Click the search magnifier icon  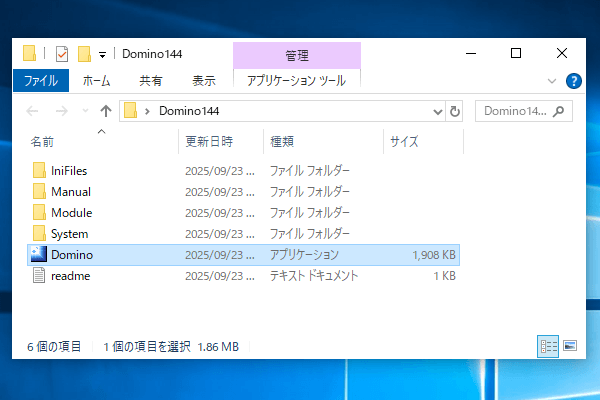[557, 111]
